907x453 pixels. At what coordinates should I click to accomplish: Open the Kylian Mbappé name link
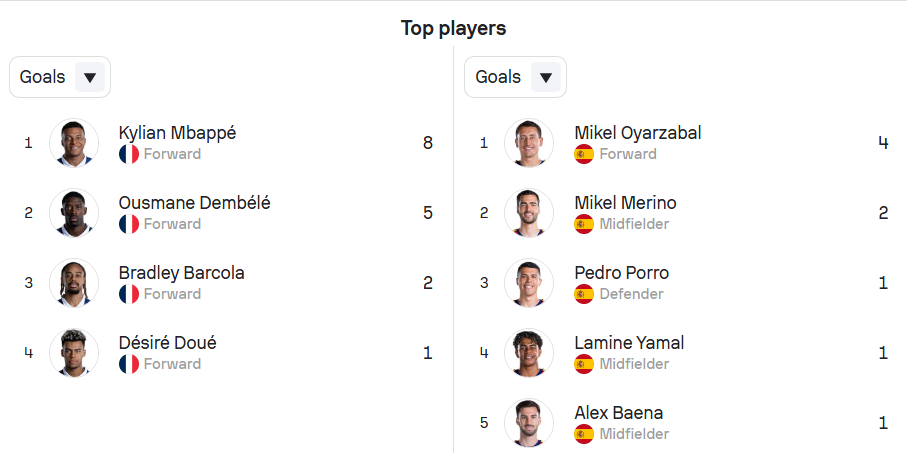coord(178,133)
